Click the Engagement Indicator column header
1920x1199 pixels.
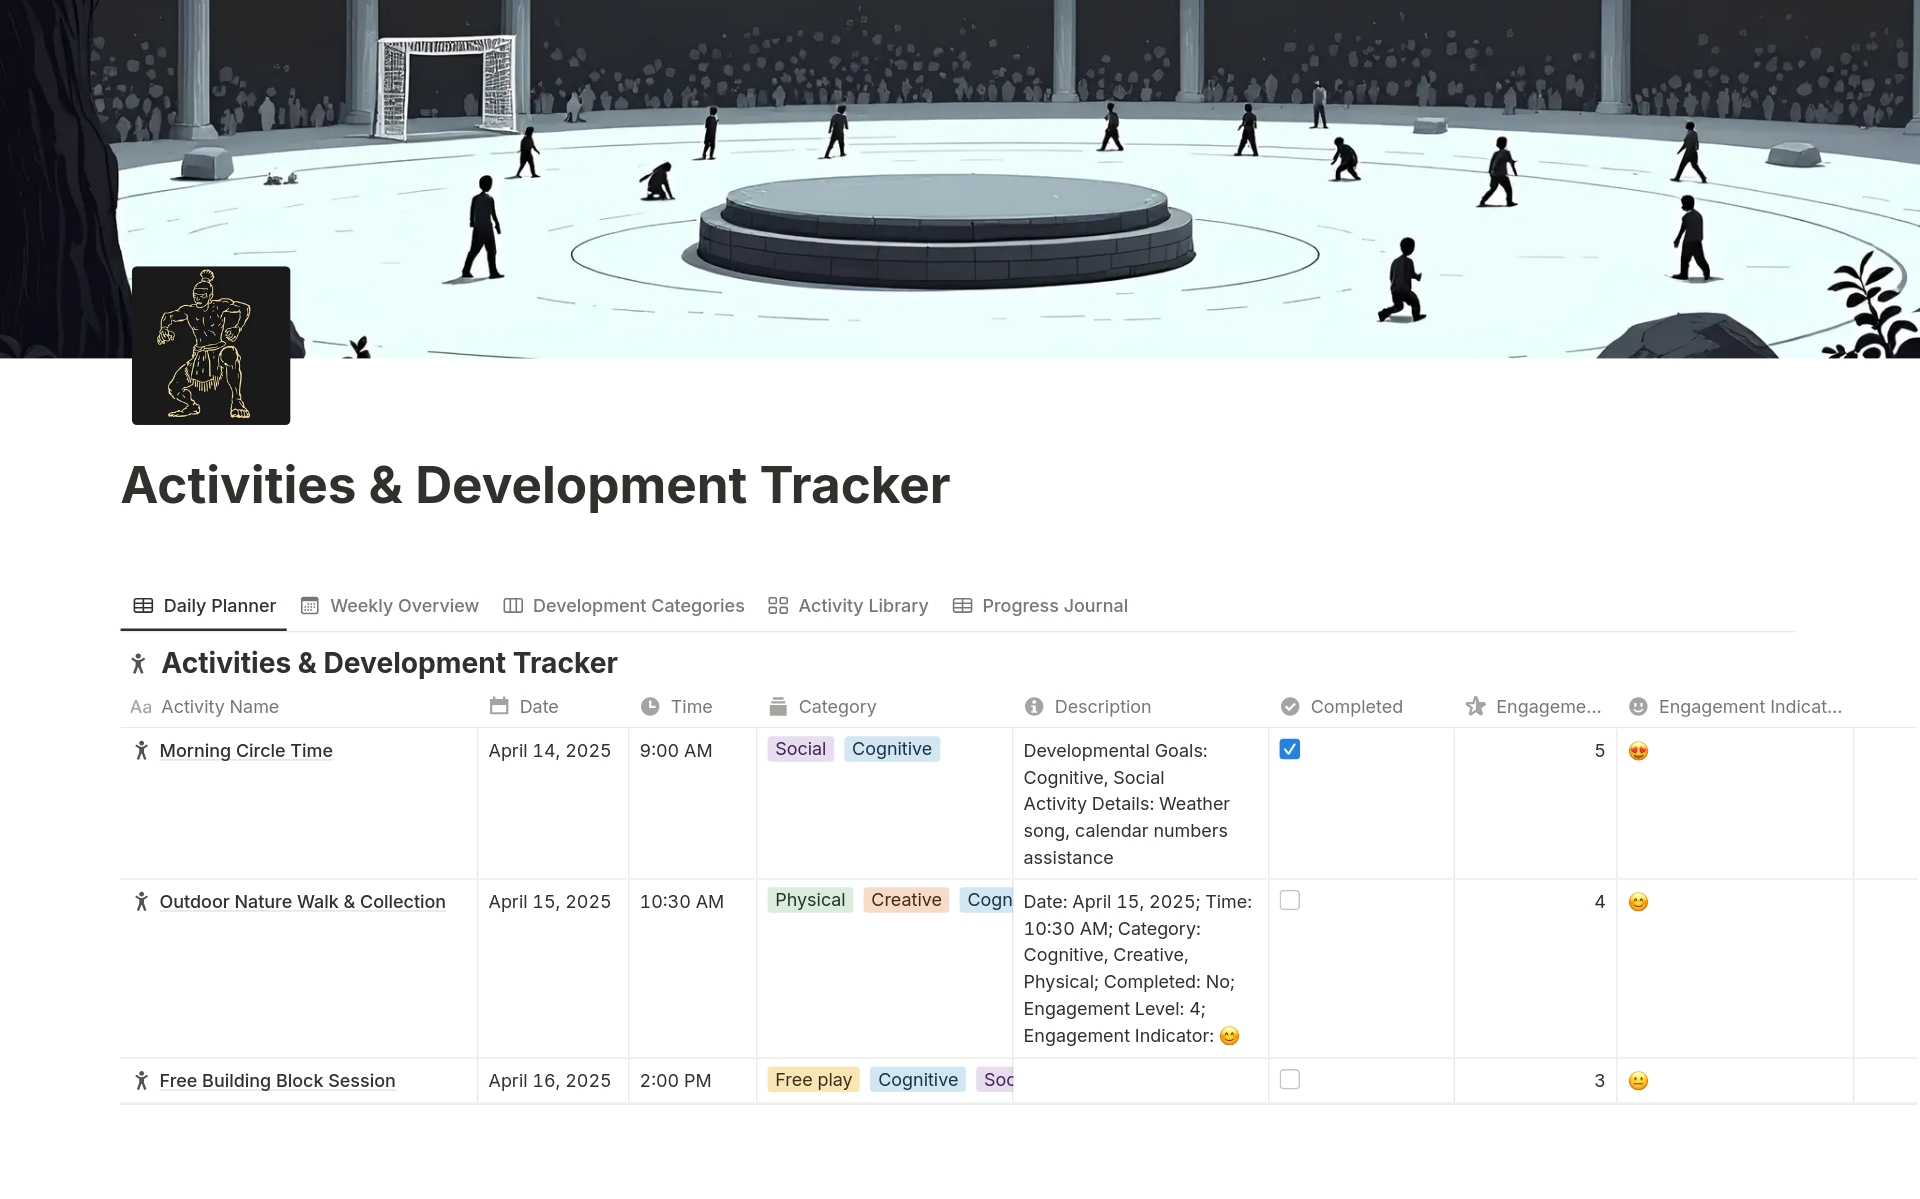[x=1735, y=707]
